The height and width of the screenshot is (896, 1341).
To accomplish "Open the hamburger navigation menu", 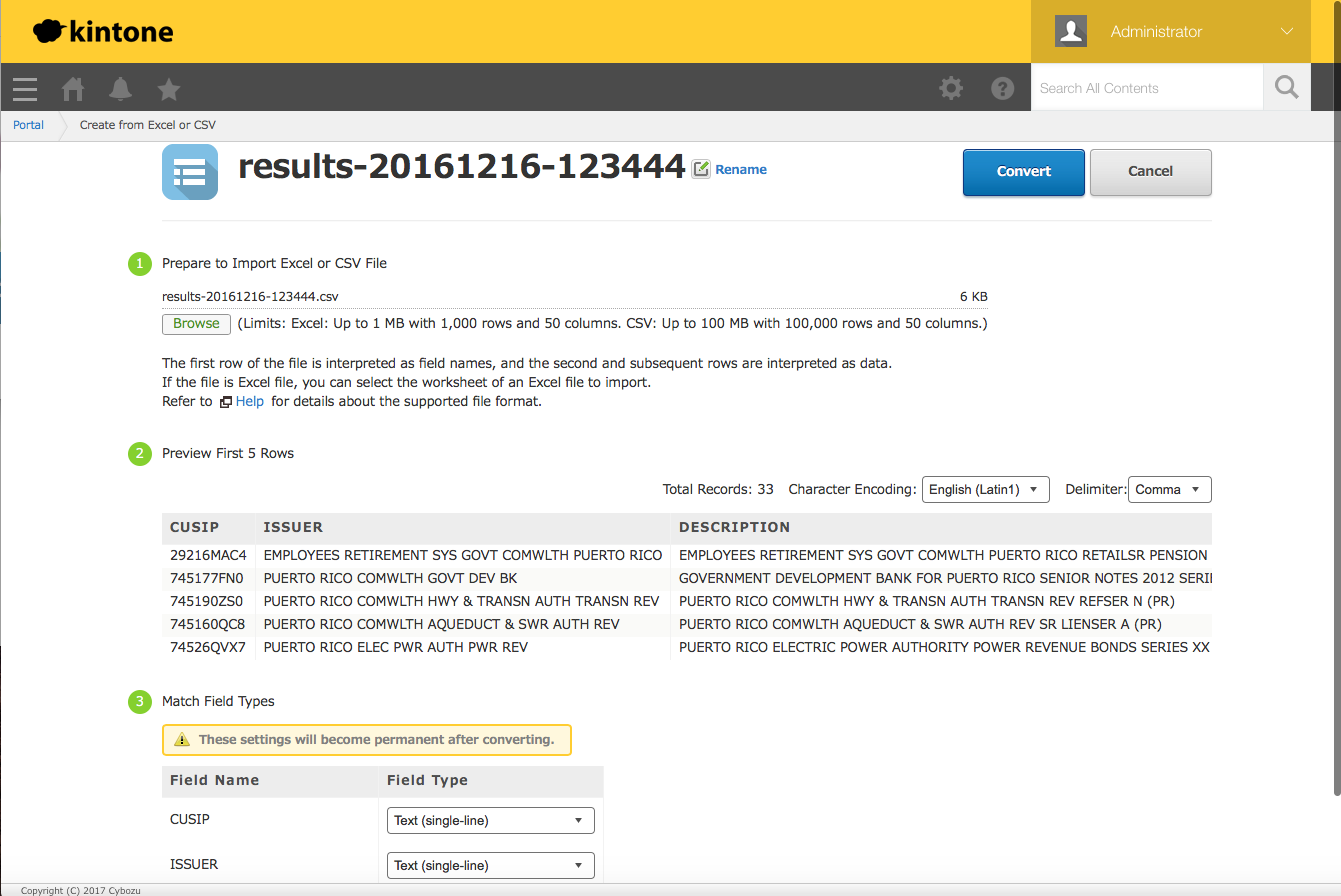I will coord(25,89).
